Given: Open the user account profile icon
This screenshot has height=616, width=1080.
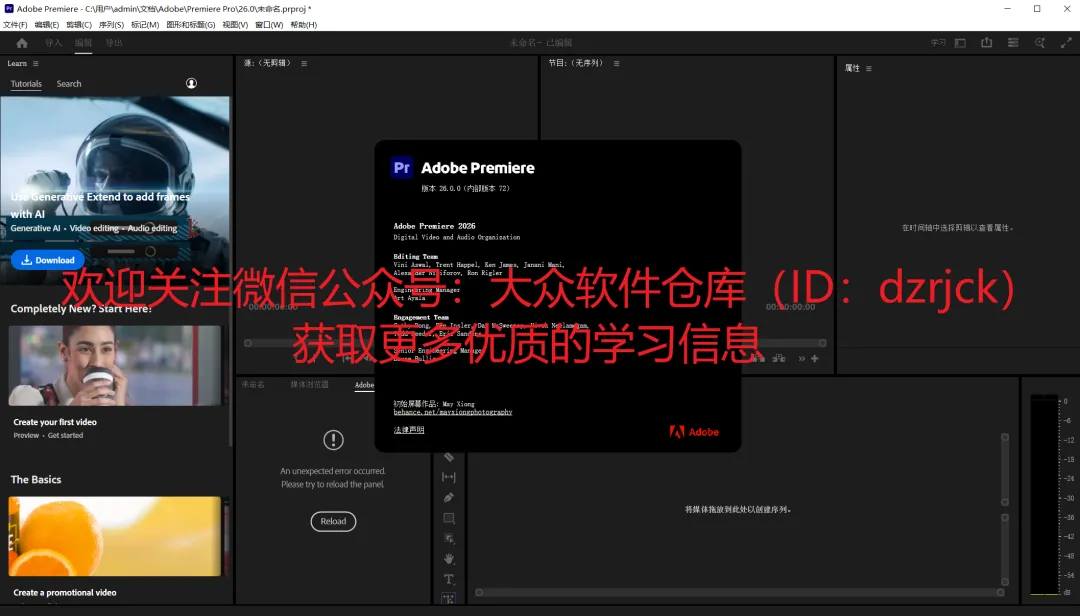Looking at the screenshot, I should coord(191,83).
